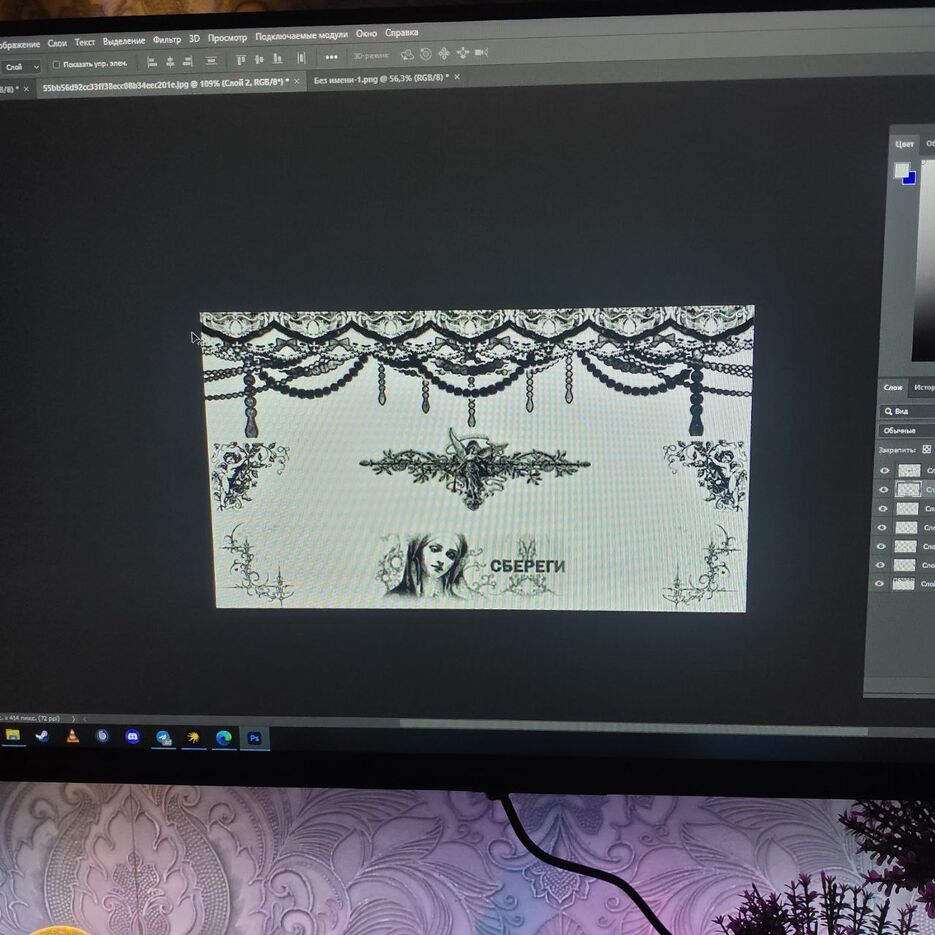The image size is (935, 935).
Task: Toggle visibility of the bottom layer
Action: [881, 584]
